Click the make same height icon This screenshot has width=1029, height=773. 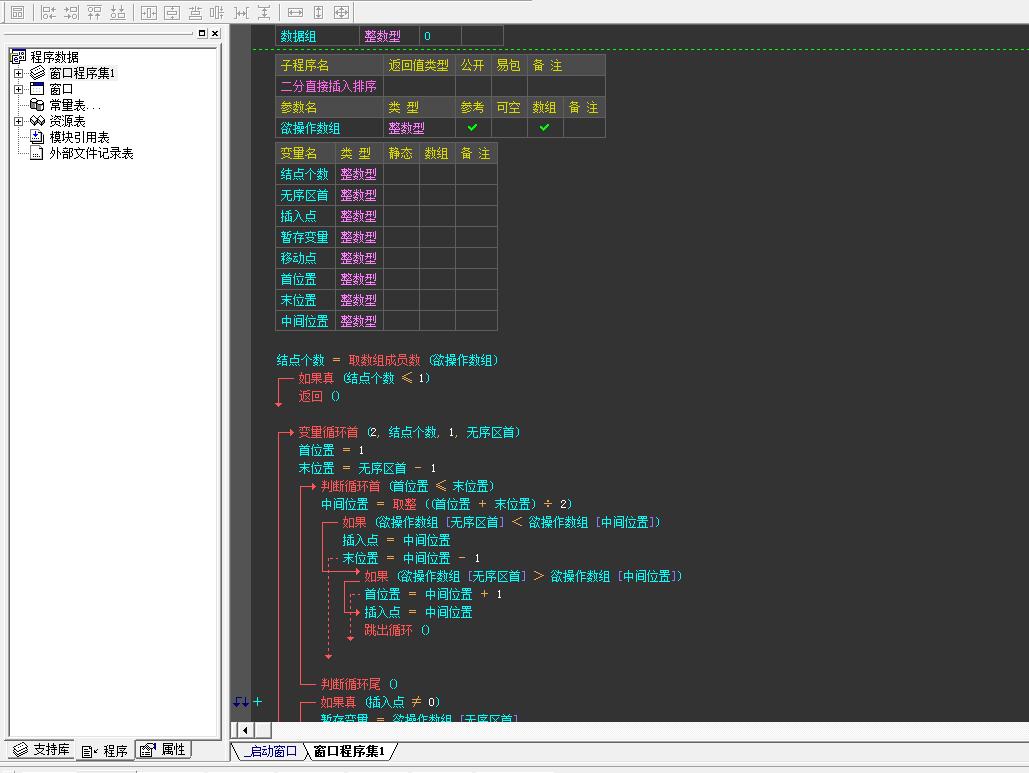[x=318, y=12]
